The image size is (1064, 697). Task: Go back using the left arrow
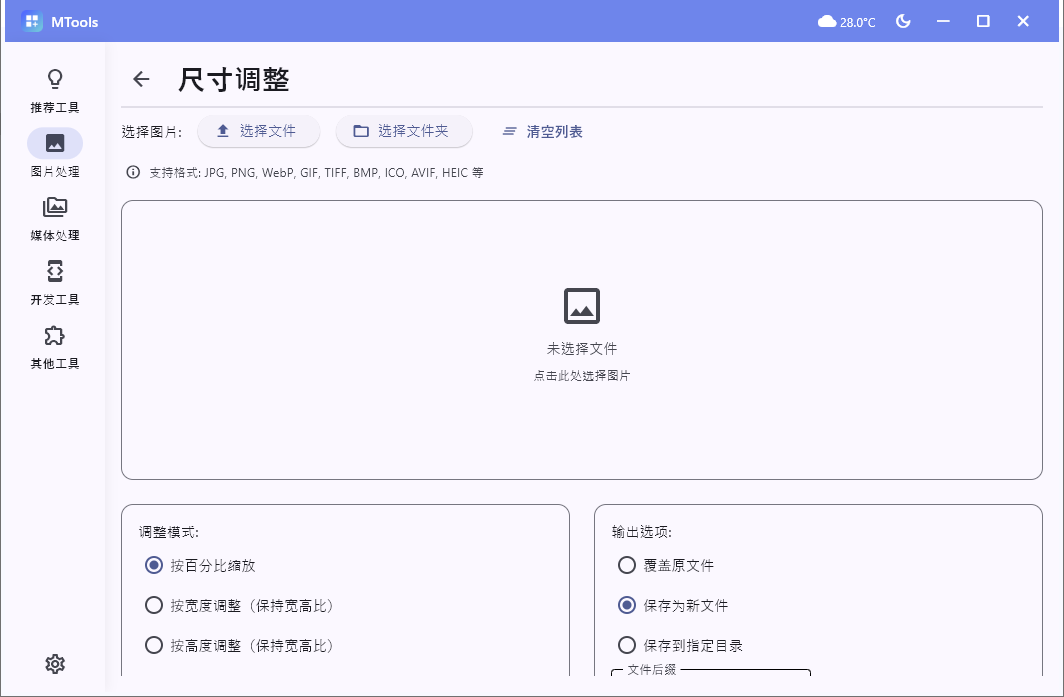click(140, 79)
